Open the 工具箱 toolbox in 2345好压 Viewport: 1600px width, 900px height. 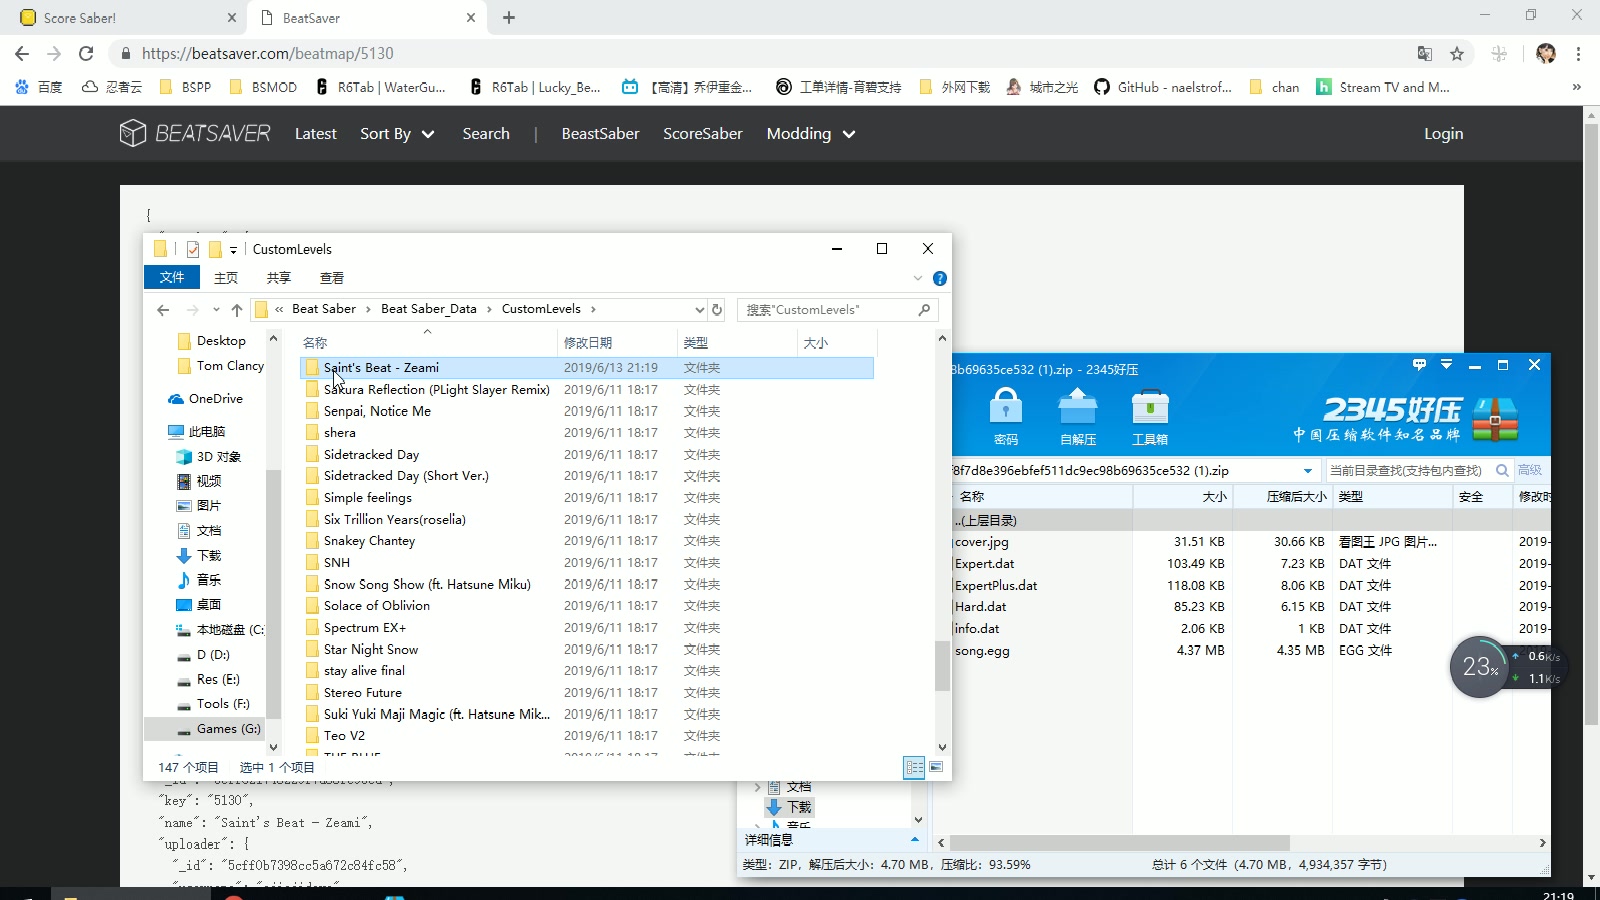pyautogui.click(x=1150, y=416)
